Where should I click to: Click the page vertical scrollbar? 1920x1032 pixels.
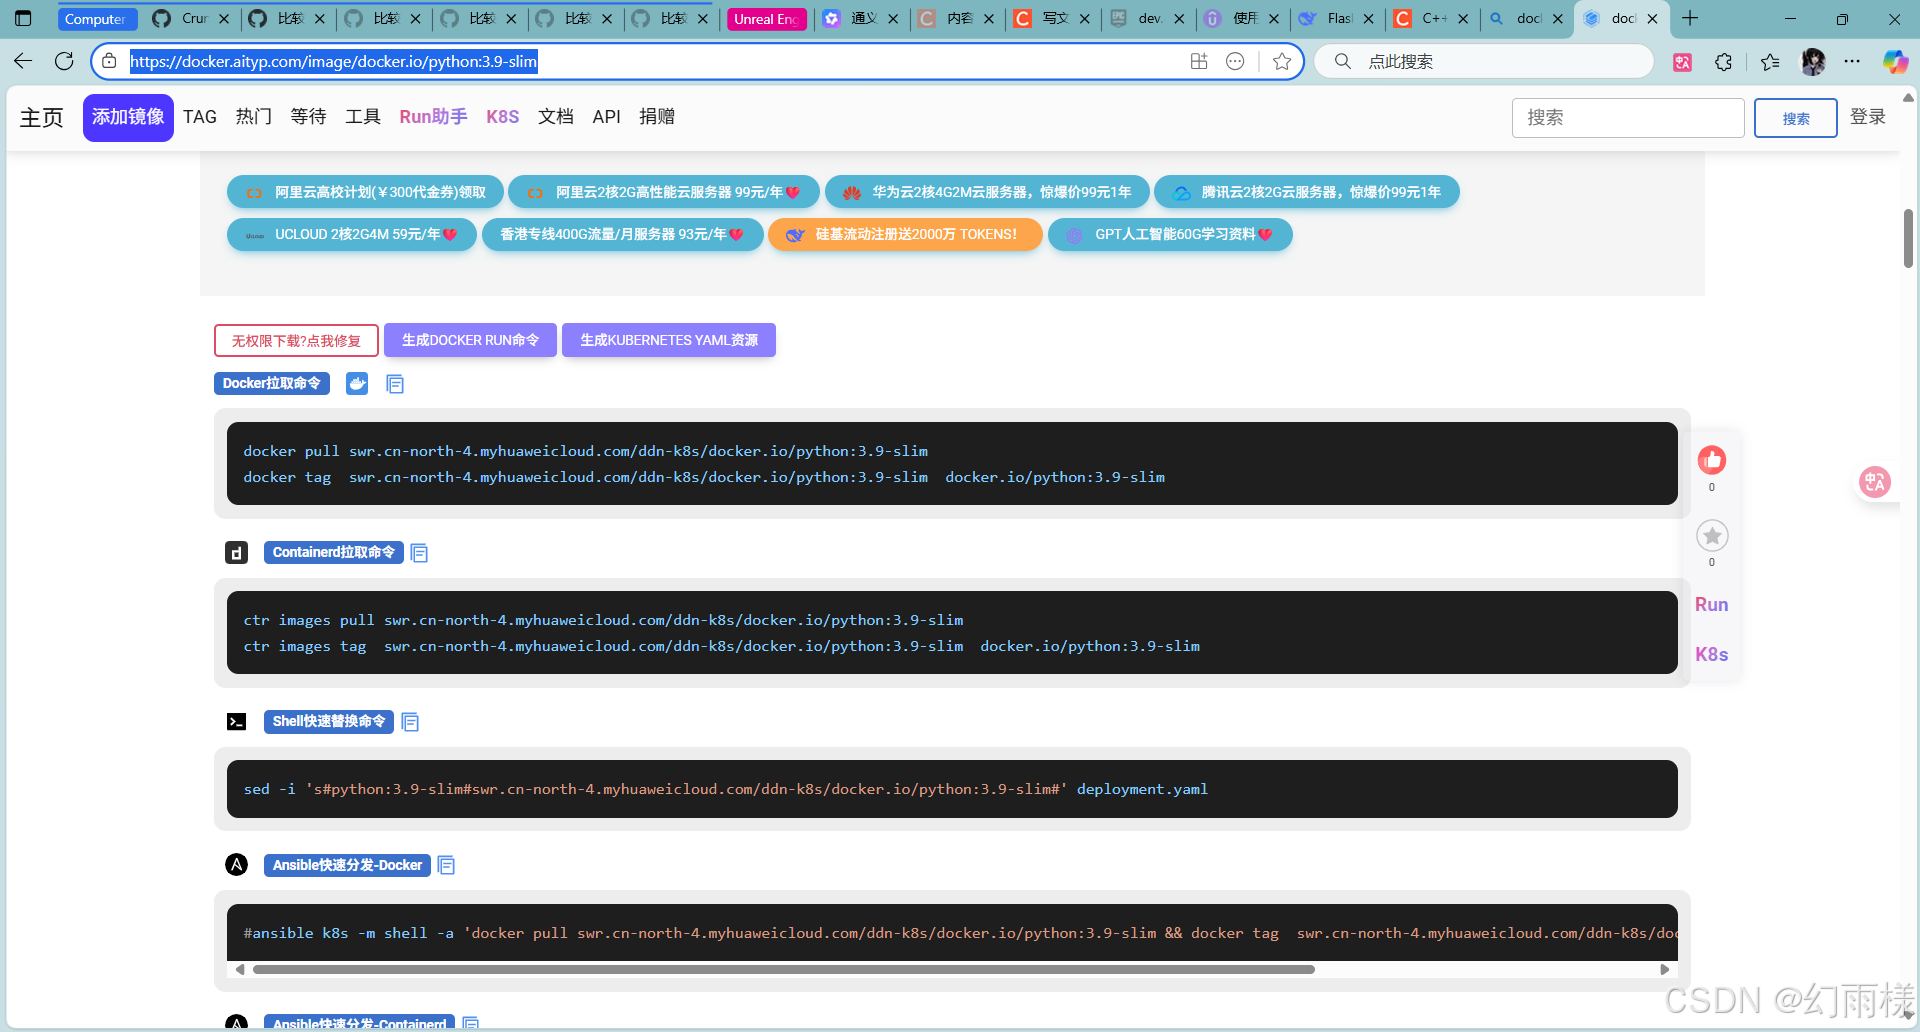[1908, 238]
